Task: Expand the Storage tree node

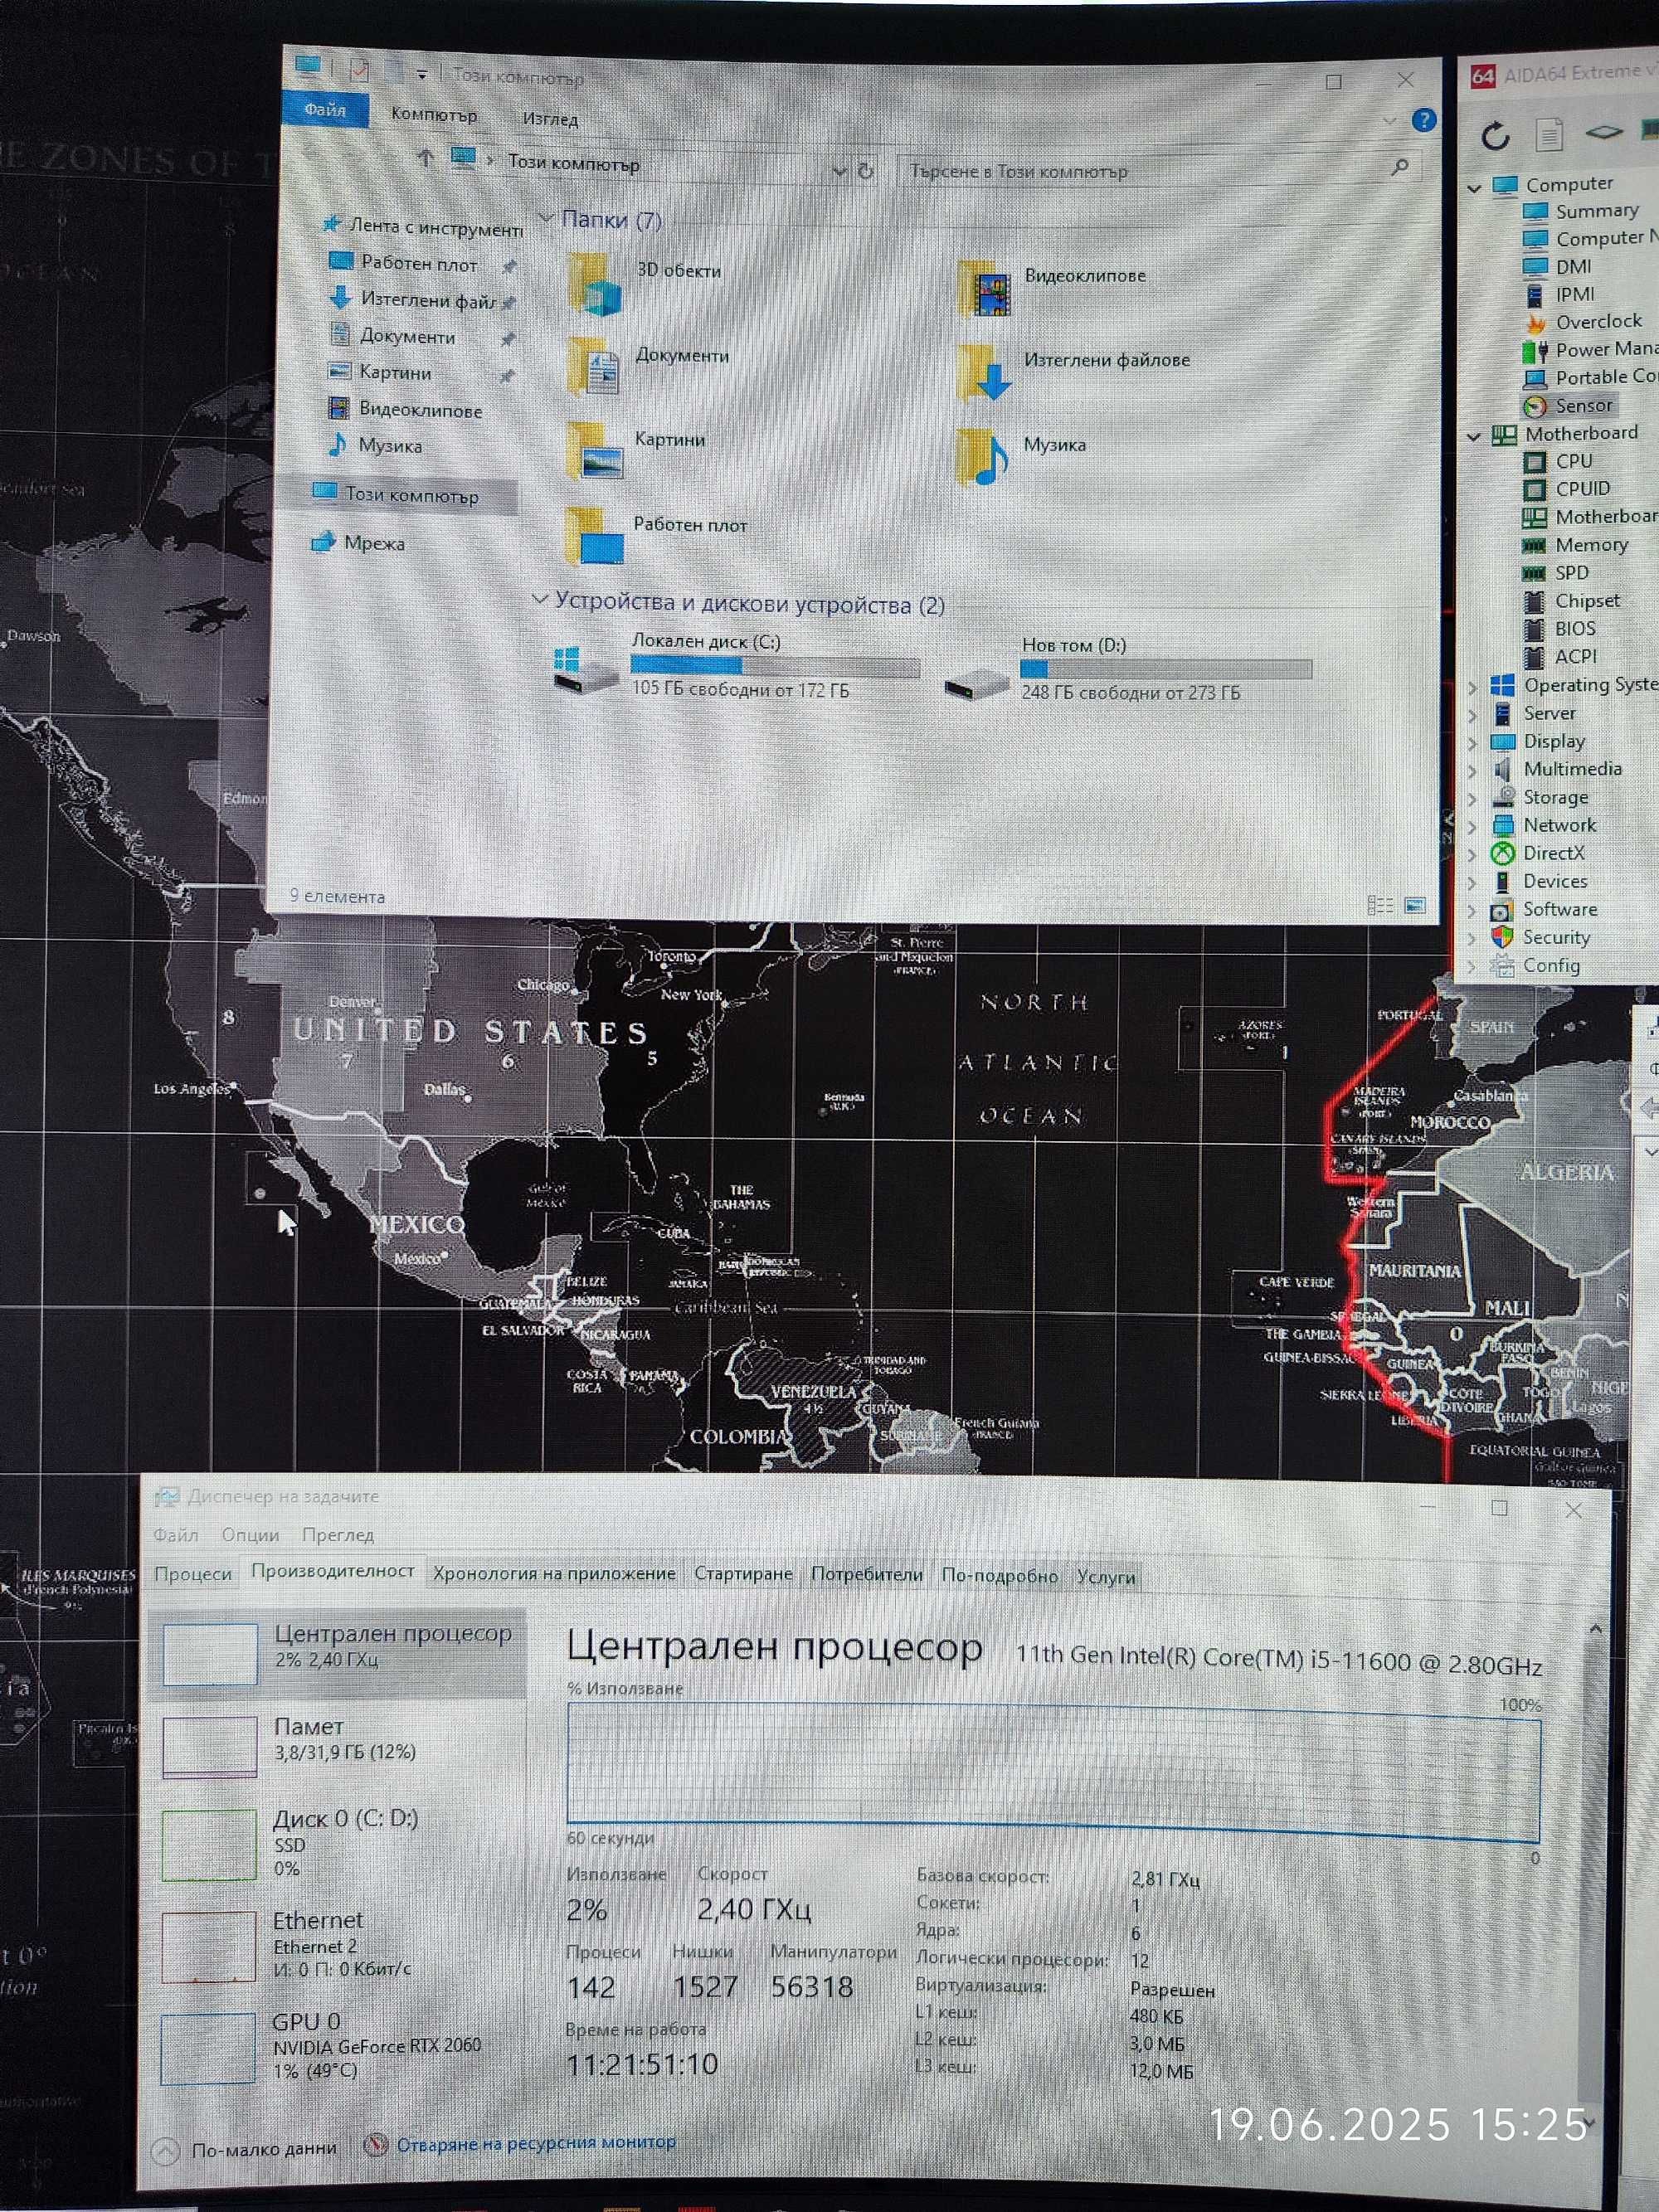Action: click(1472, 798)
